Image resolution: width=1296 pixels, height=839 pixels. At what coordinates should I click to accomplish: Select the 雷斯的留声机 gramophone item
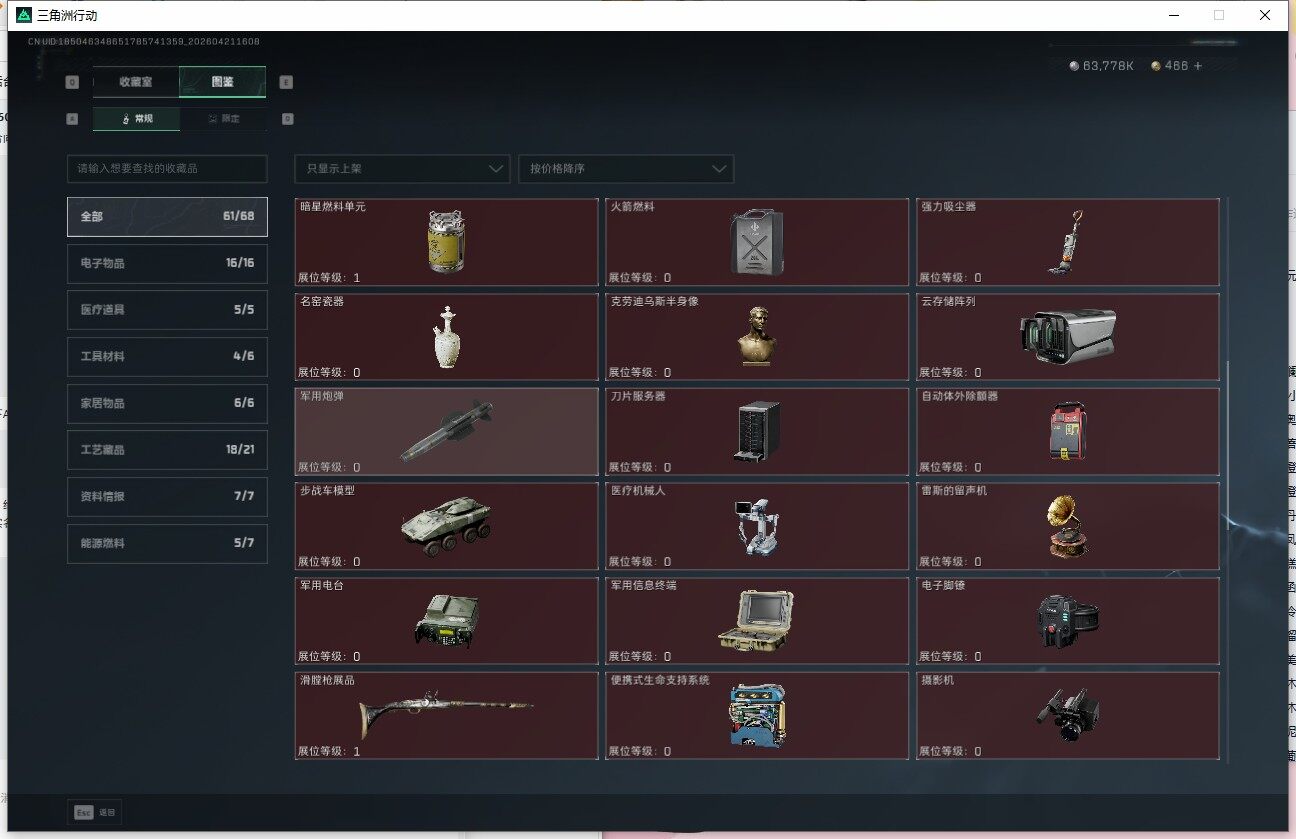tap(1067, 526)
